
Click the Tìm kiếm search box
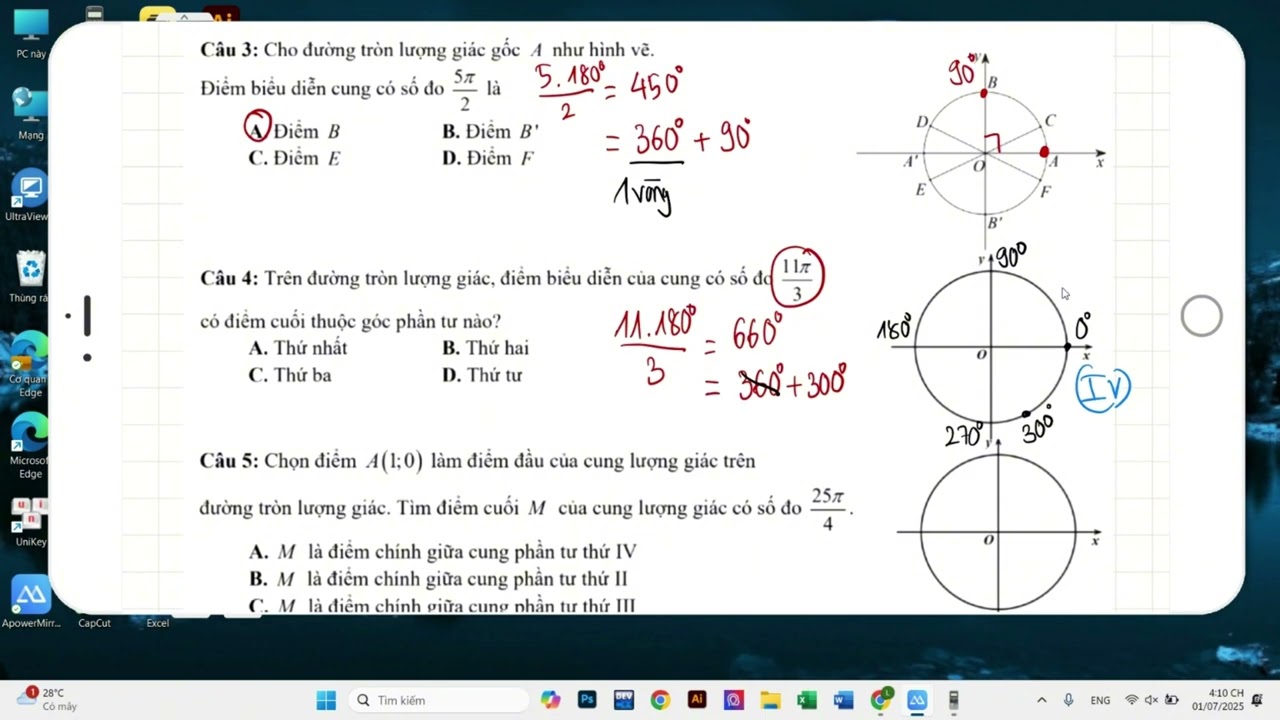click(437, 700)
